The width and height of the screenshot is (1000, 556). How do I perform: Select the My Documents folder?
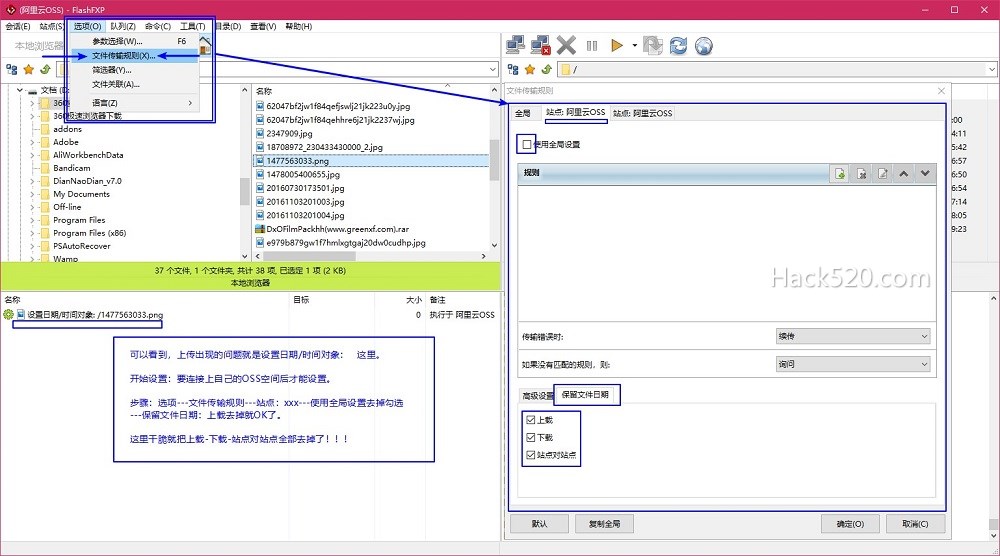(81, 194)
